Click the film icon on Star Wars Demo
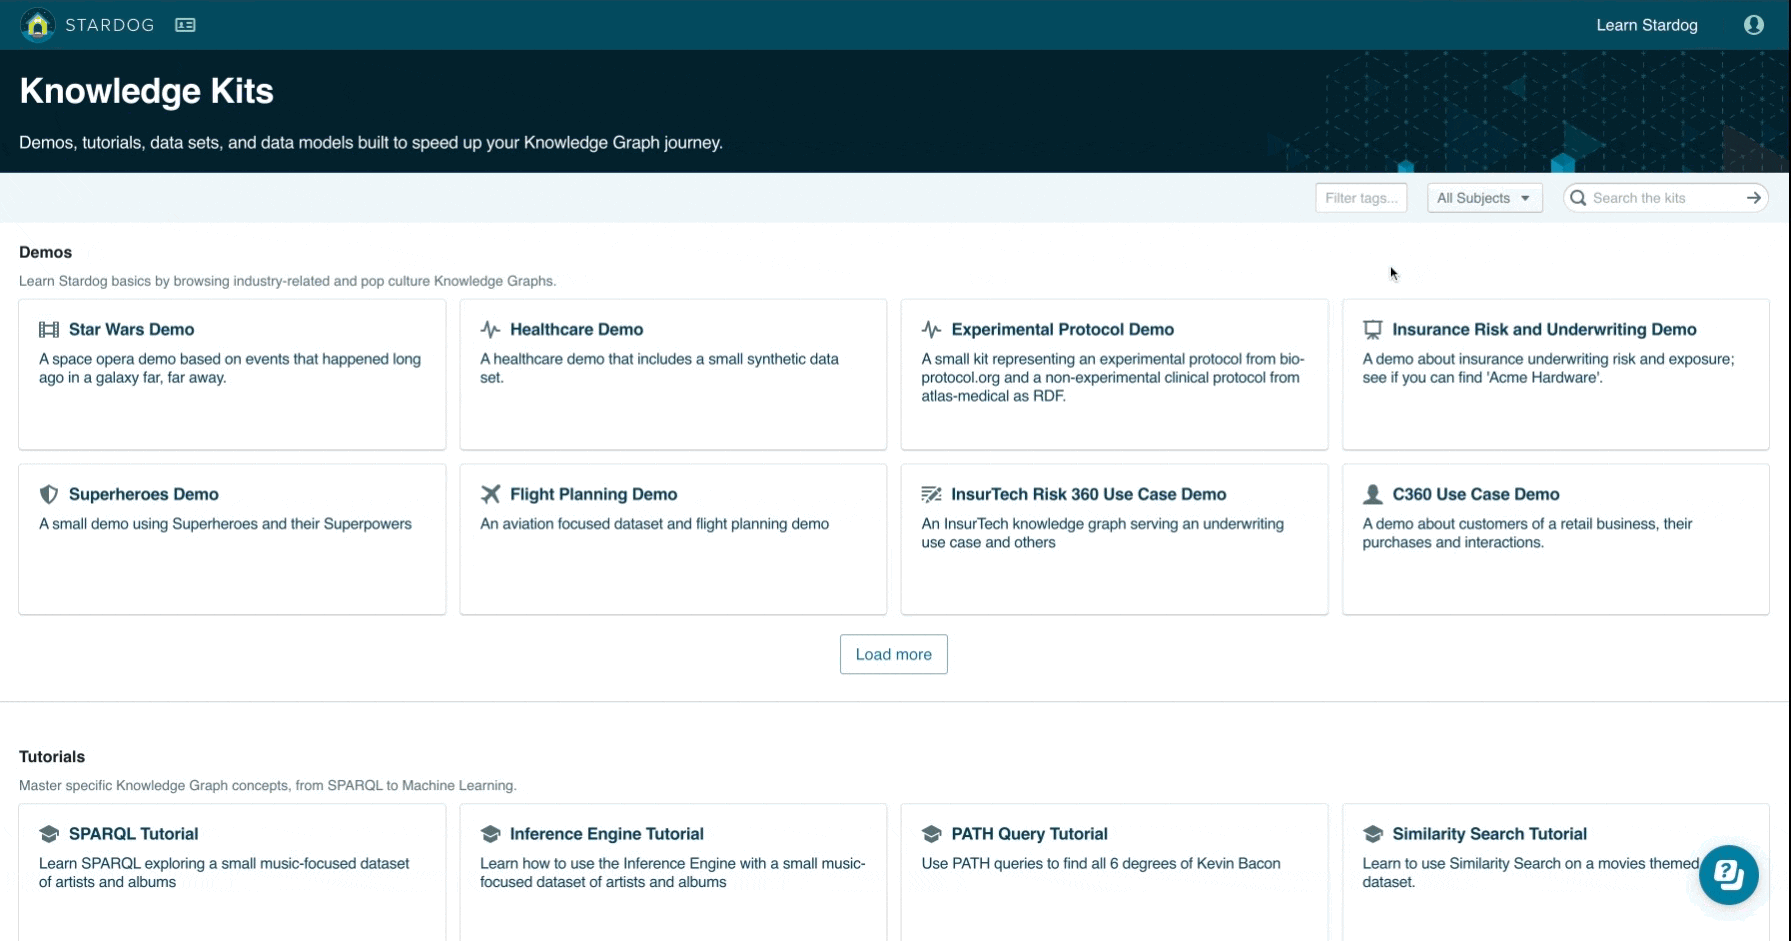Viewport: 1791px width, 941px height. [x=49, y=330]
